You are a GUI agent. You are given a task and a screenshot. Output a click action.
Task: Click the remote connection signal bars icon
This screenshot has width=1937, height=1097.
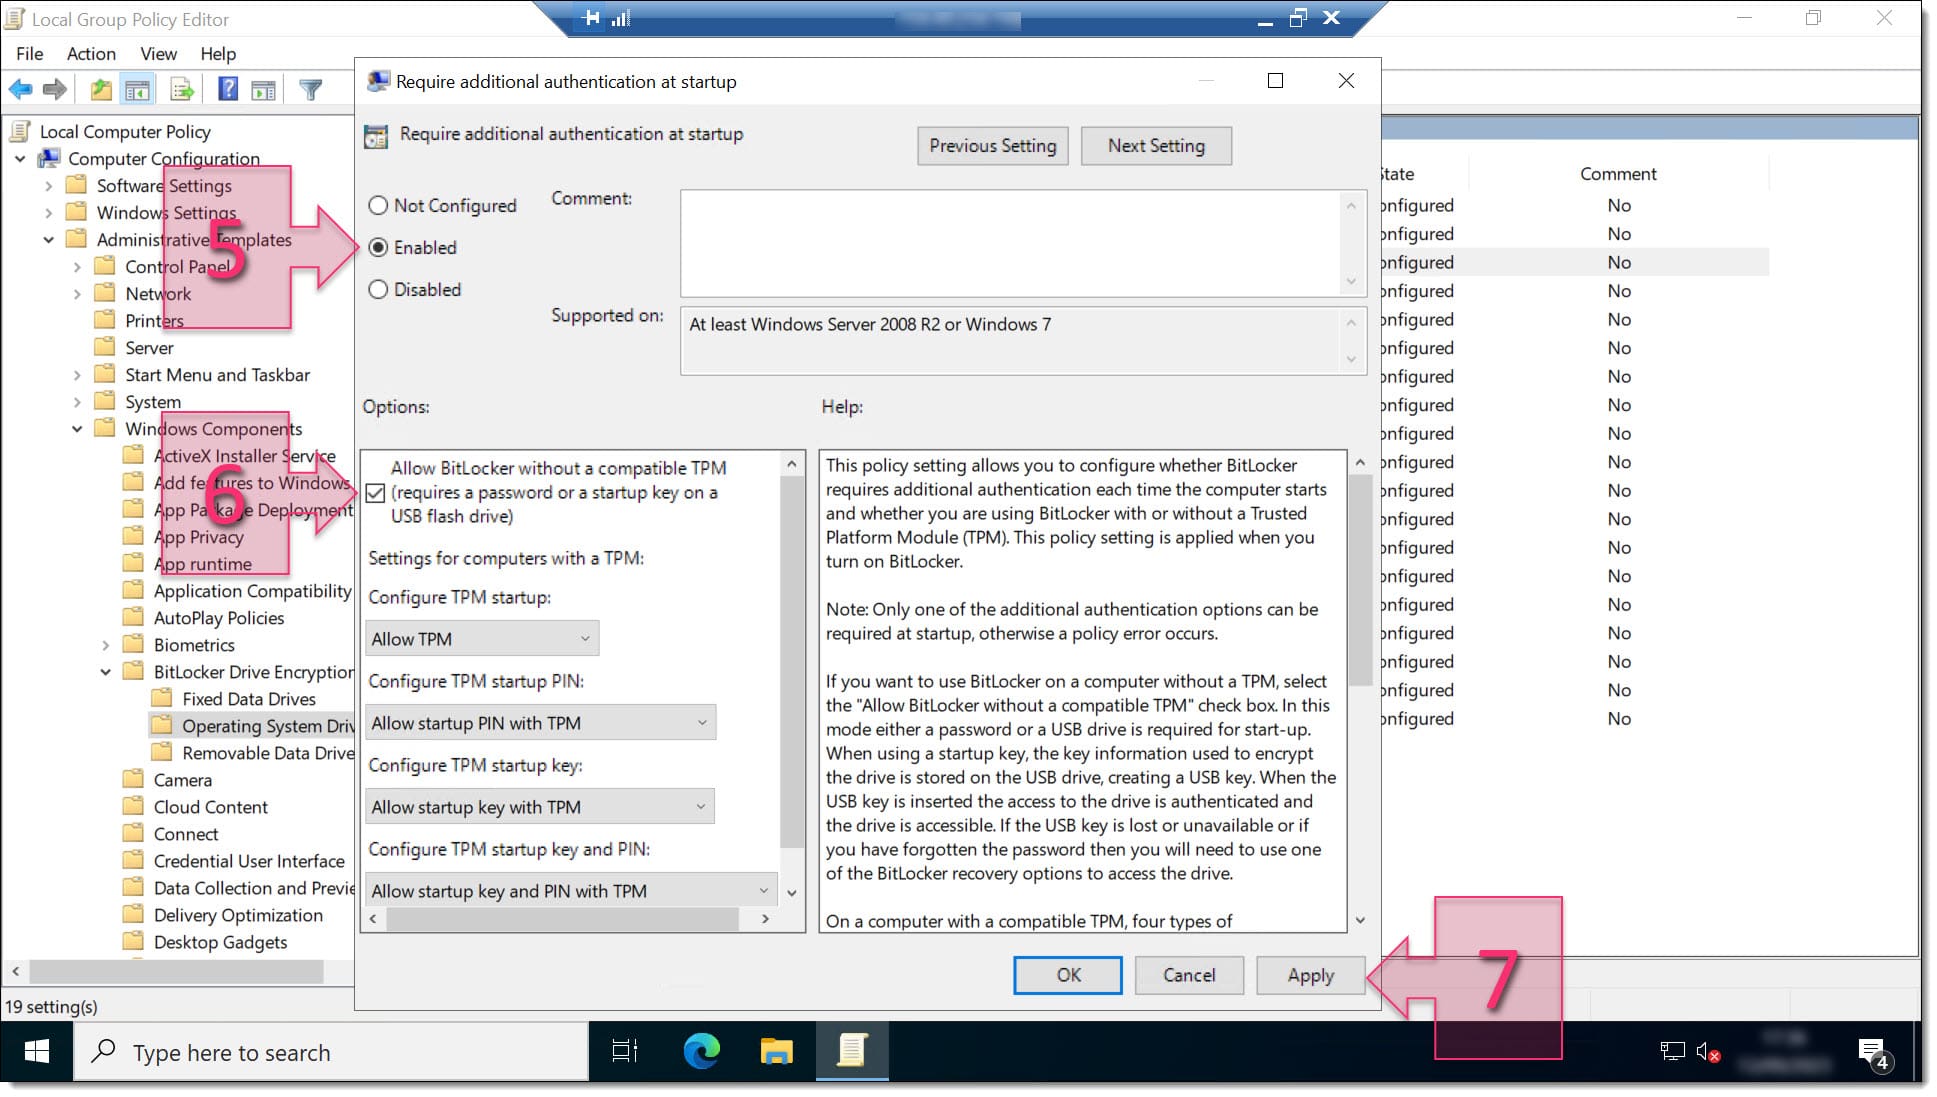(x=621, y=18)
